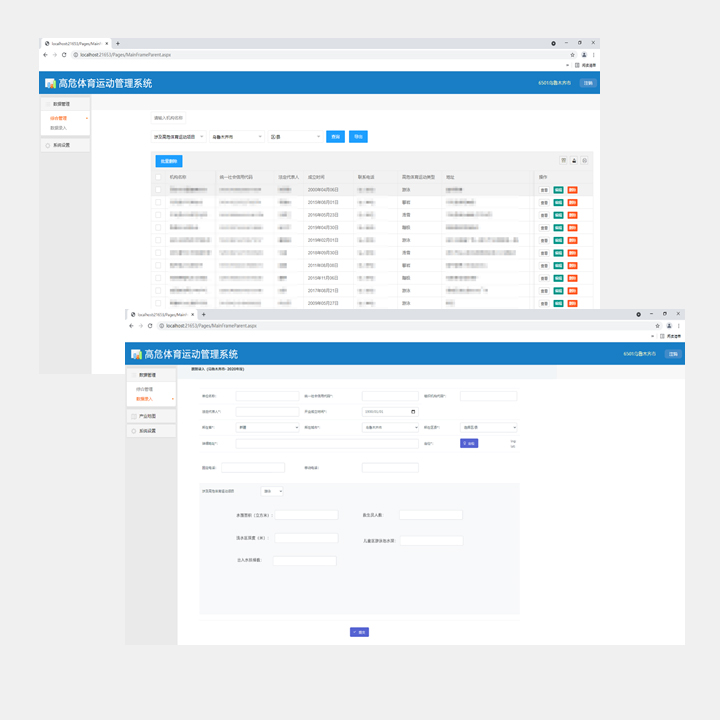
Task: Bookmark star in data entry window
Action: (x=658, y=326)
